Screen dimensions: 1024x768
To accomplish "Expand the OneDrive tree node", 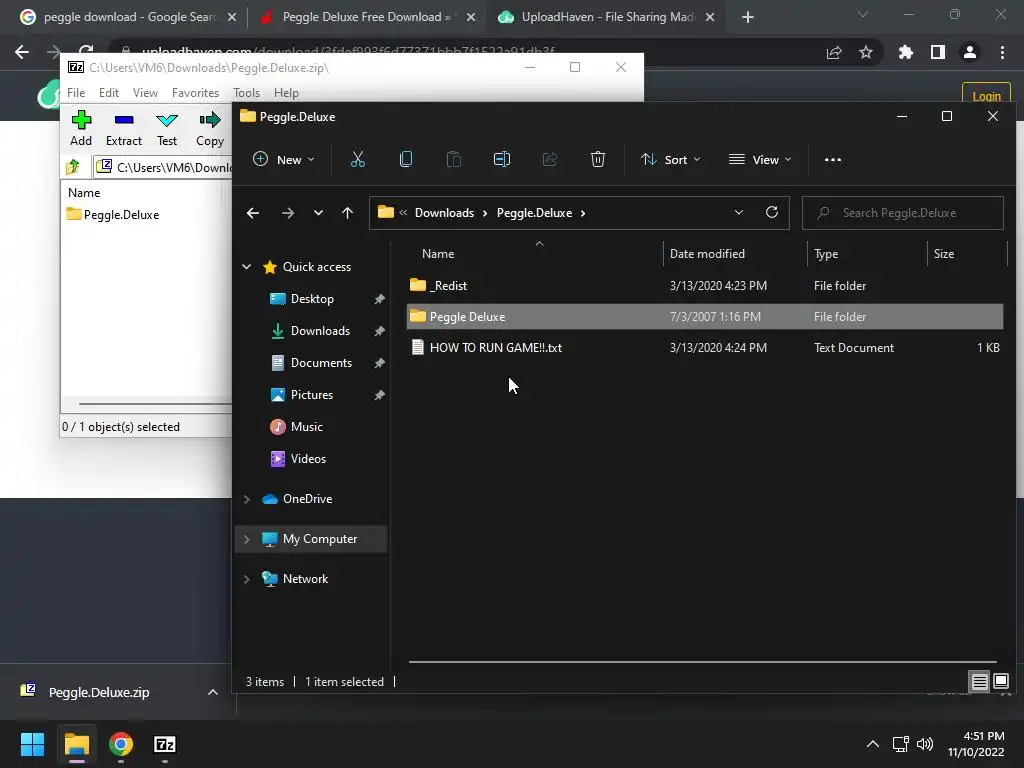I will (247, 499).
